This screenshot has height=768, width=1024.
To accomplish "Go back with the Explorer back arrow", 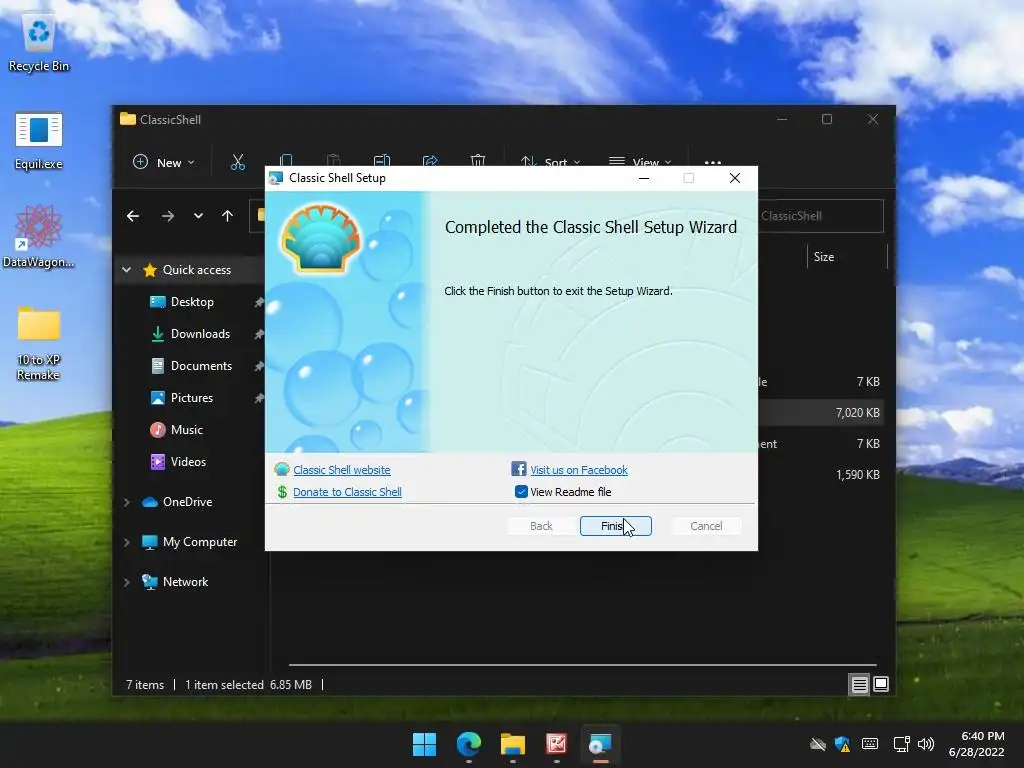I will click(x=133, y=216).
